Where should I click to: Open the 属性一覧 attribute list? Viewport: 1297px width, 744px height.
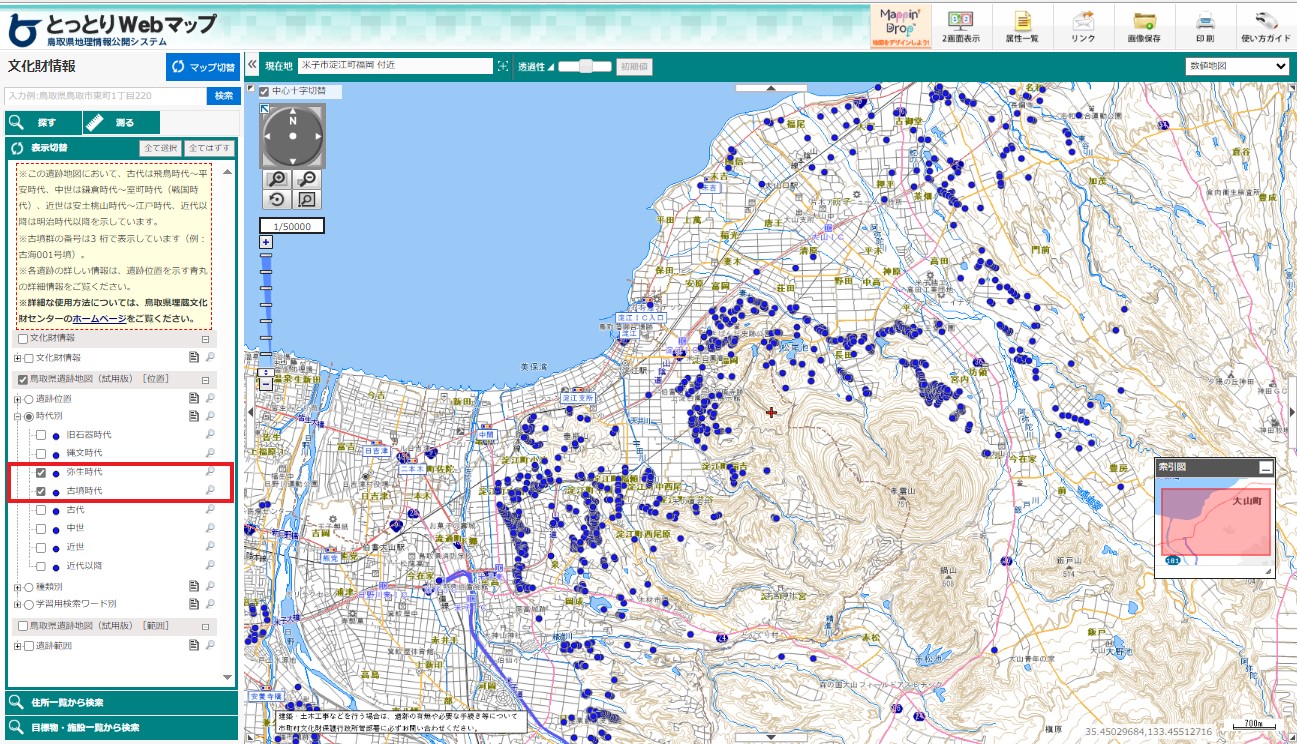(x=1022, y=26)
